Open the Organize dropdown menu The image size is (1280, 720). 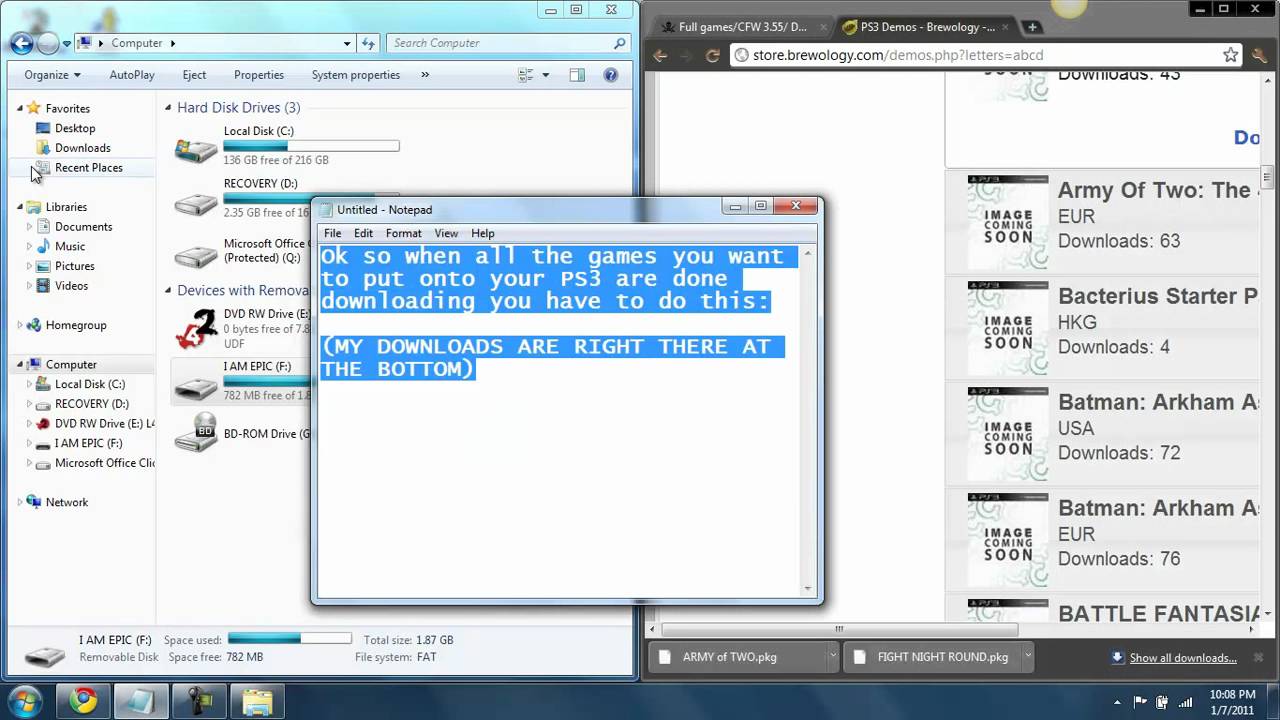(52, 75)
